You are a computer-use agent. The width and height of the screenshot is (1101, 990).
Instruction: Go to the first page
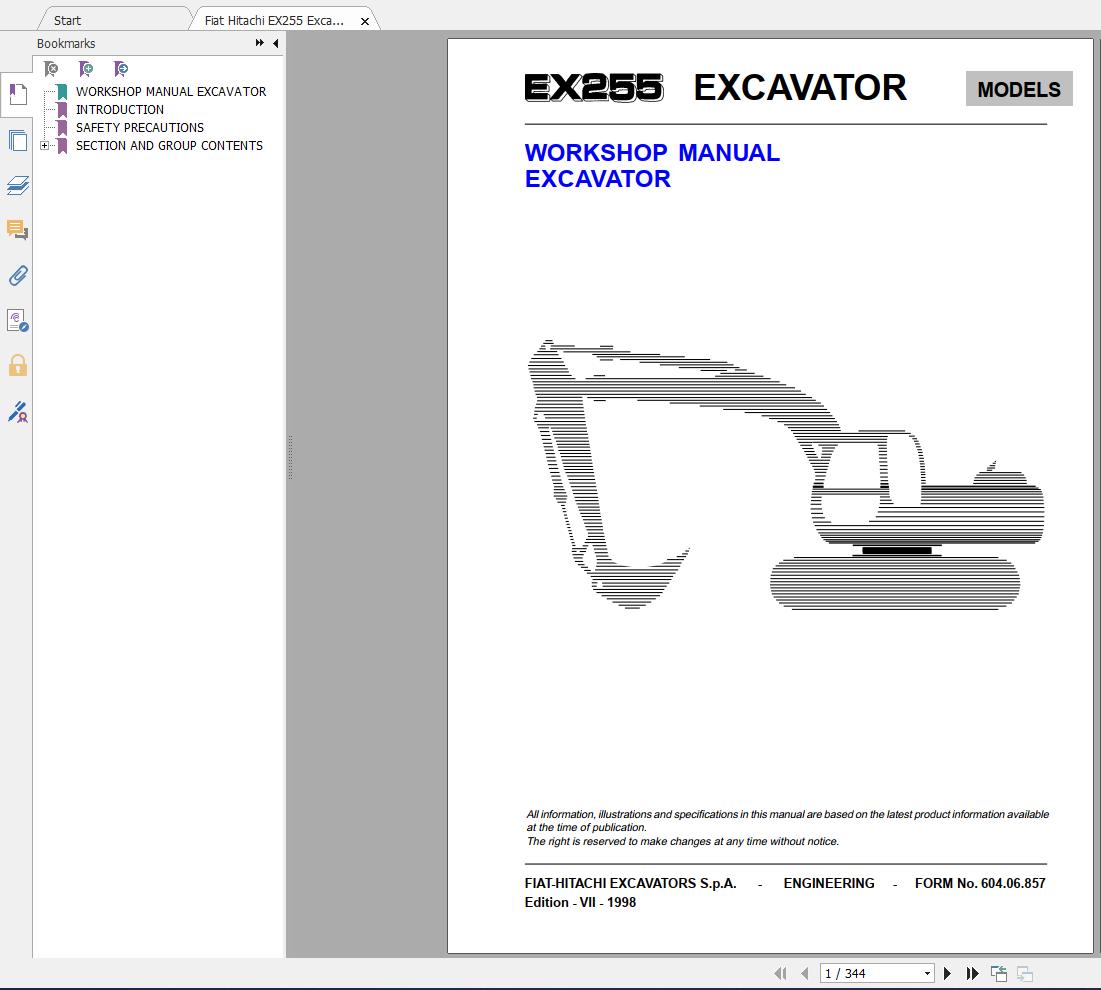780,973
